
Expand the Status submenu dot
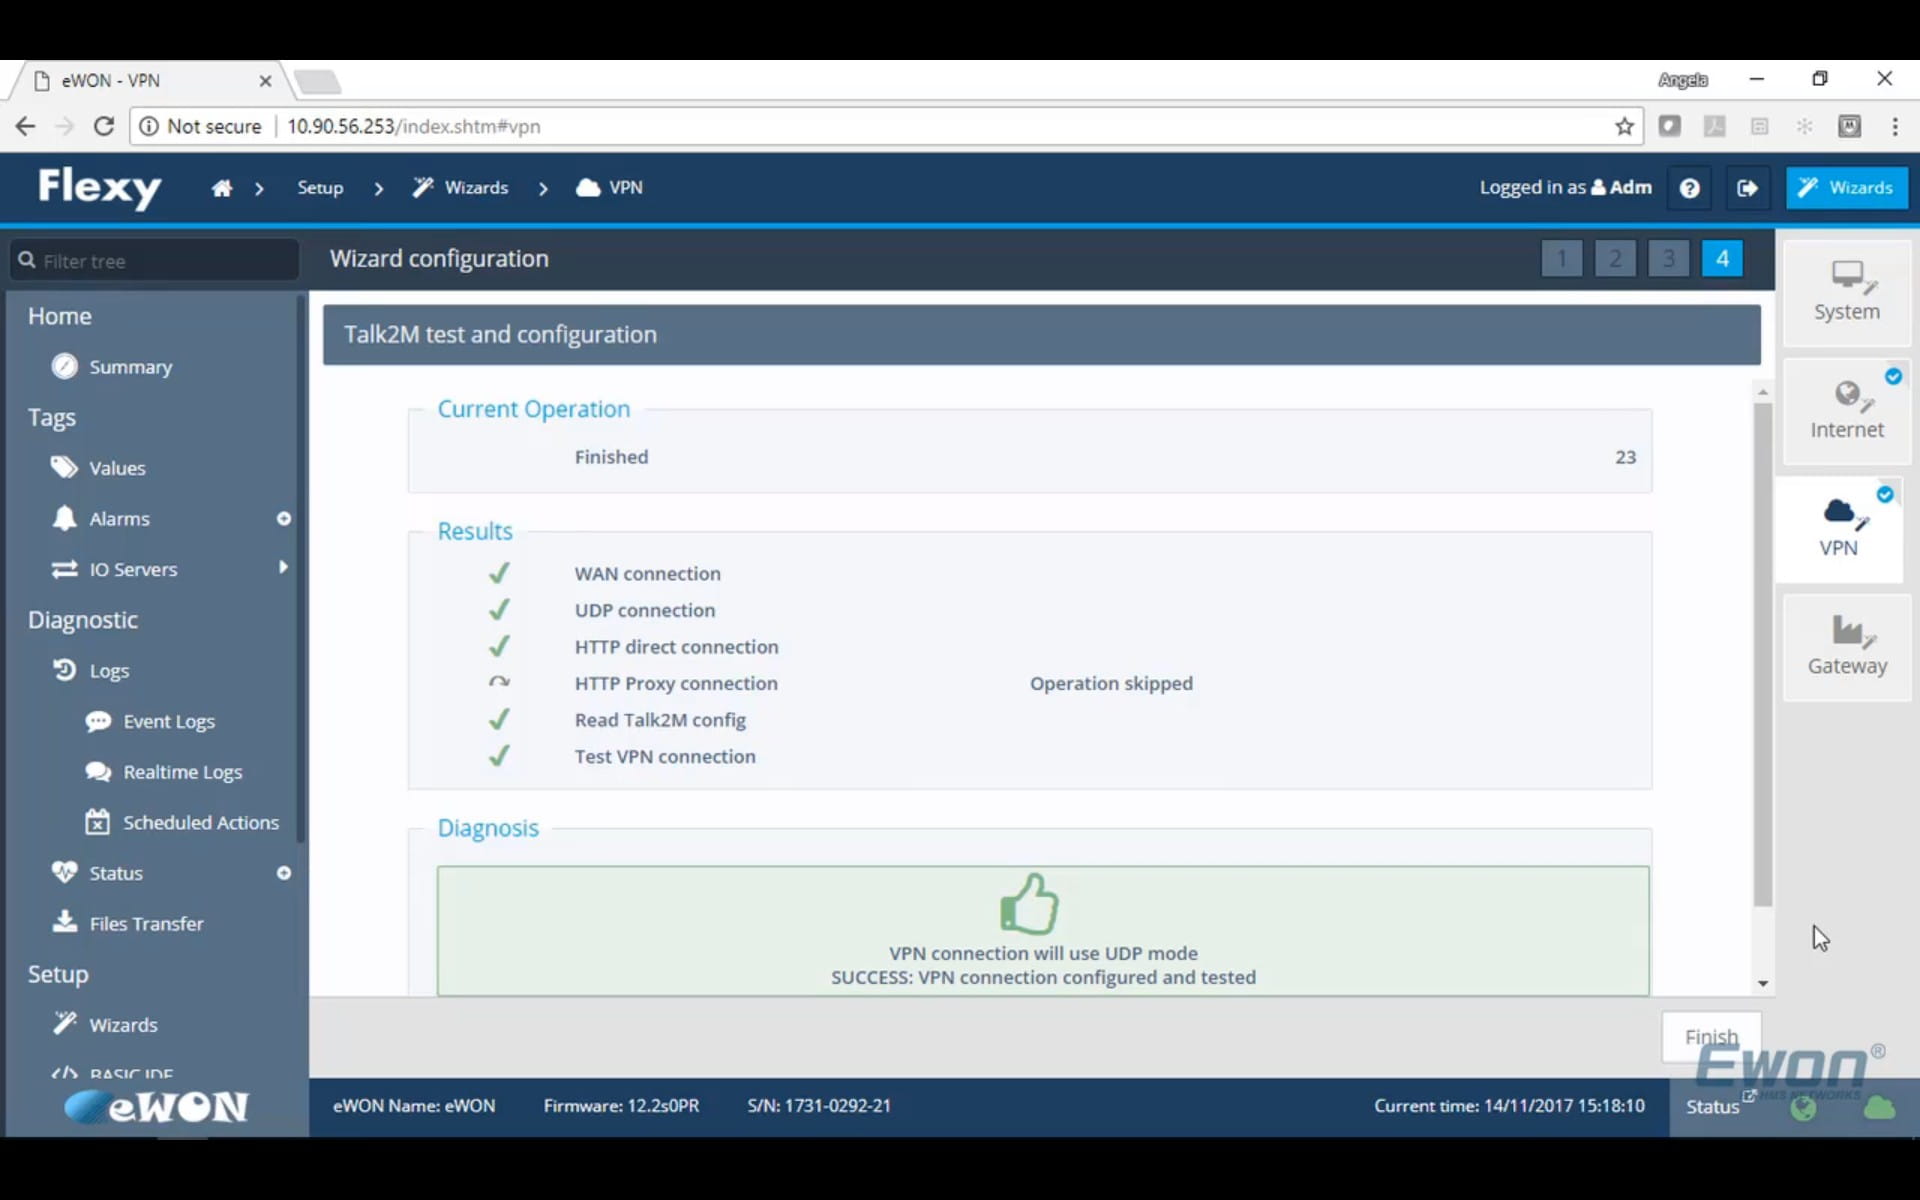coord(284,873)
